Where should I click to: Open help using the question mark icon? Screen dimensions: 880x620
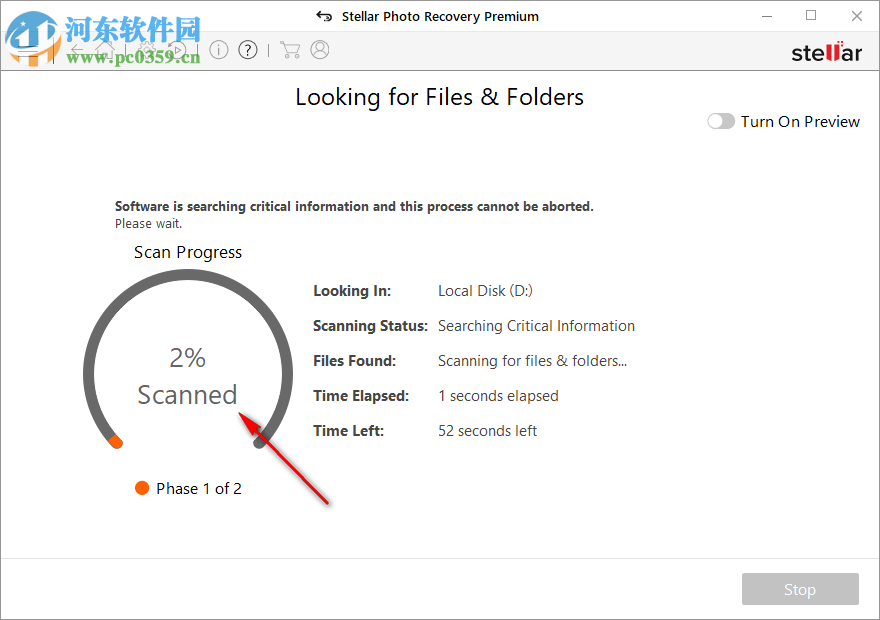coord(247,49)
